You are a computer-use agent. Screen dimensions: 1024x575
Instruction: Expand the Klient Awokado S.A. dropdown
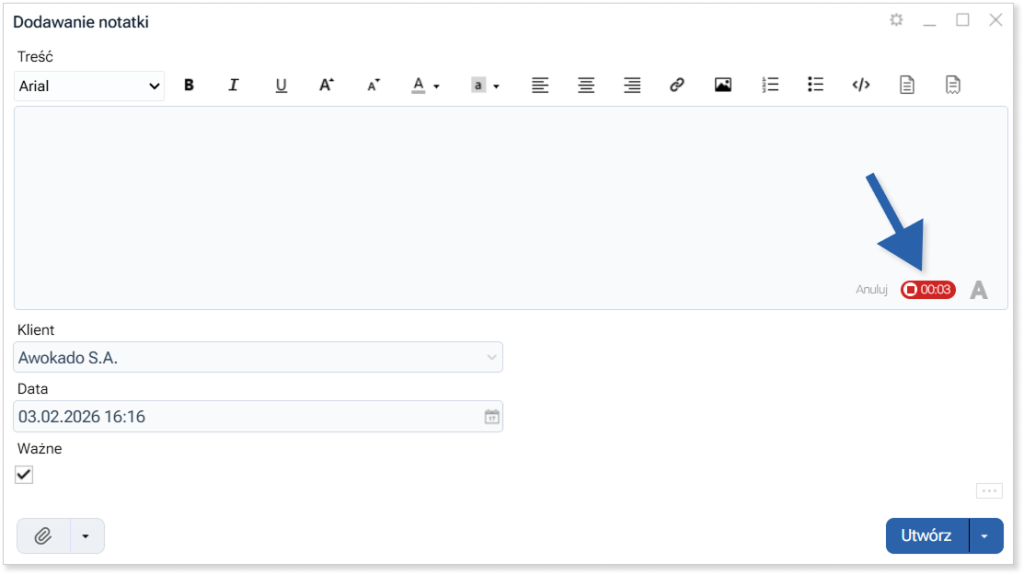tap(491, 357)
